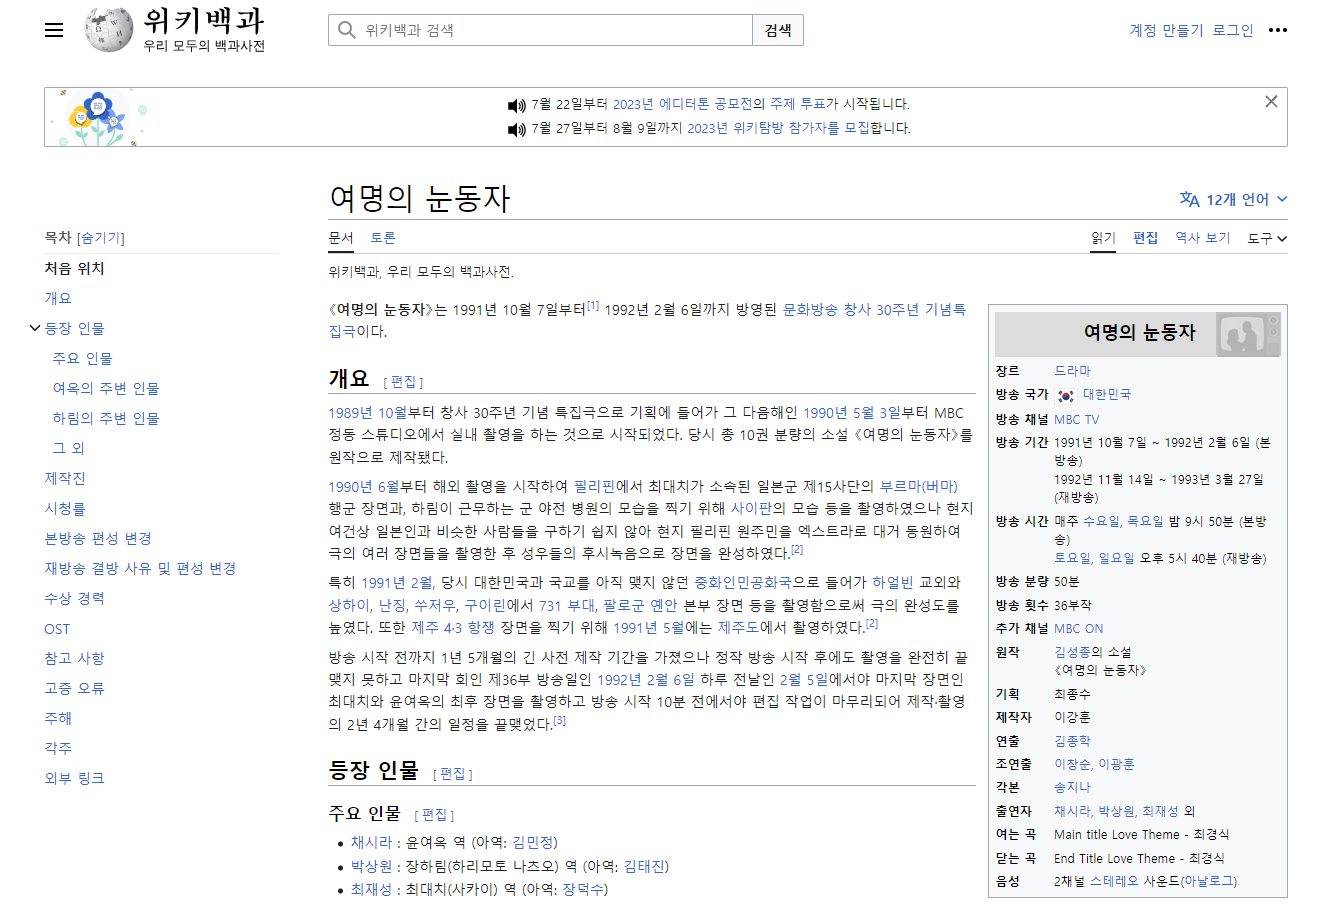Jump to 주요 인물 in contents
Screen dimensions: 1332x905
82,358
